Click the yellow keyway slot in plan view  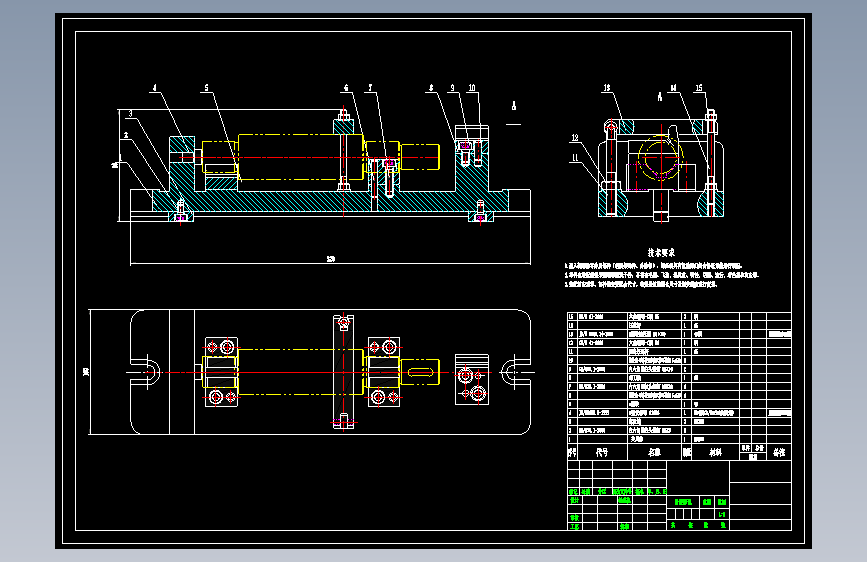tap(420, 372)
